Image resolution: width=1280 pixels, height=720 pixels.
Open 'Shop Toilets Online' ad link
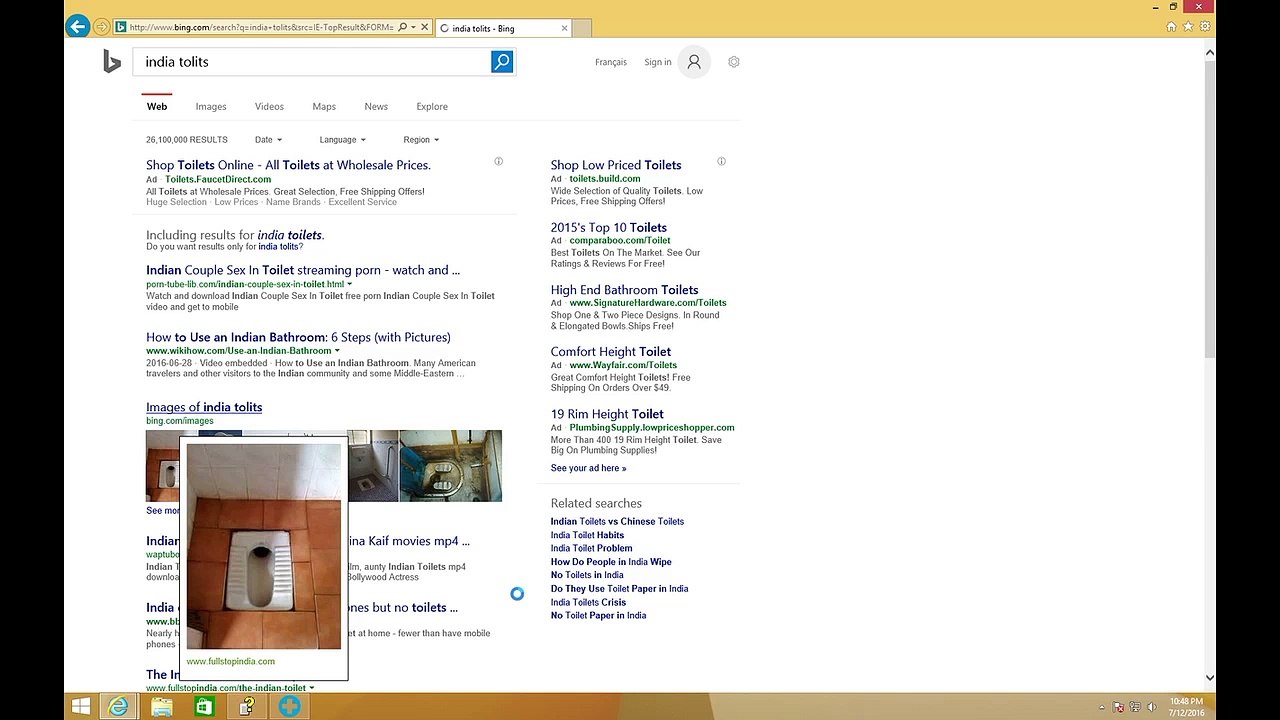click(x=288, y=165)
